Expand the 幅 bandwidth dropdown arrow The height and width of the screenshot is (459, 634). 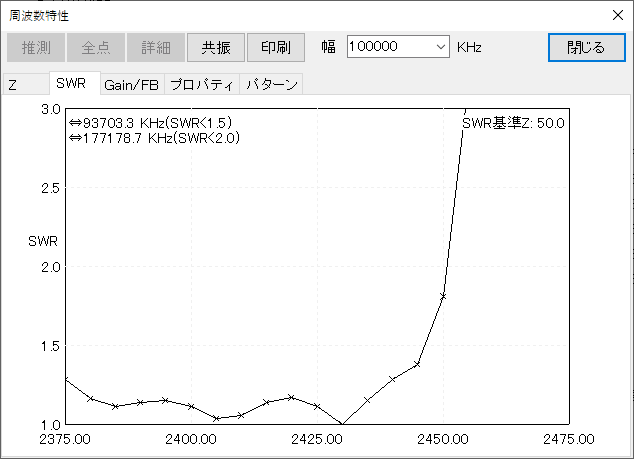click(x=441, y=47)
